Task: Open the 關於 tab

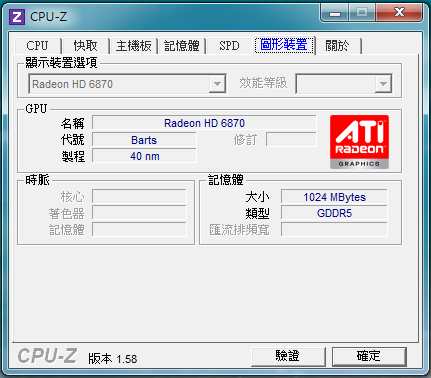Action: point(338,46)
